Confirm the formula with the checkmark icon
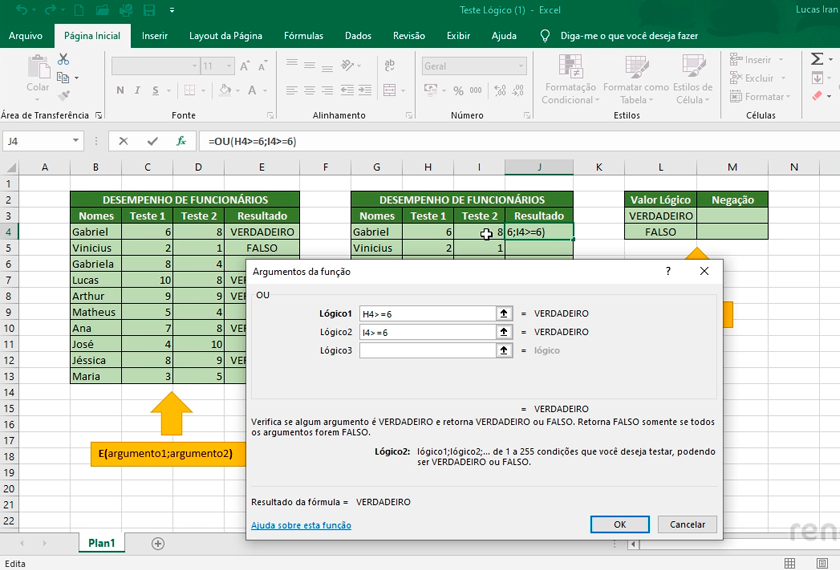 [x=152, y=141]
